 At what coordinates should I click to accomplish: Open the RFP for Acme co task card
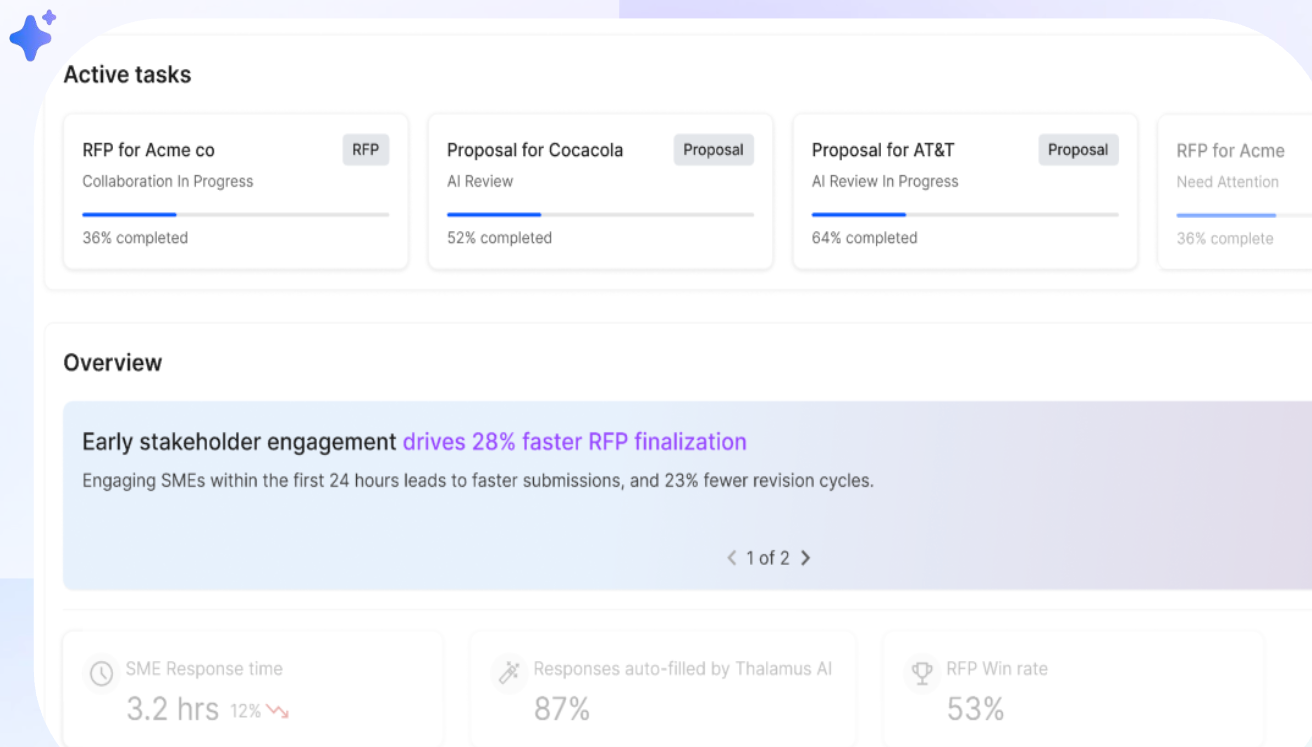coord(235,192)
